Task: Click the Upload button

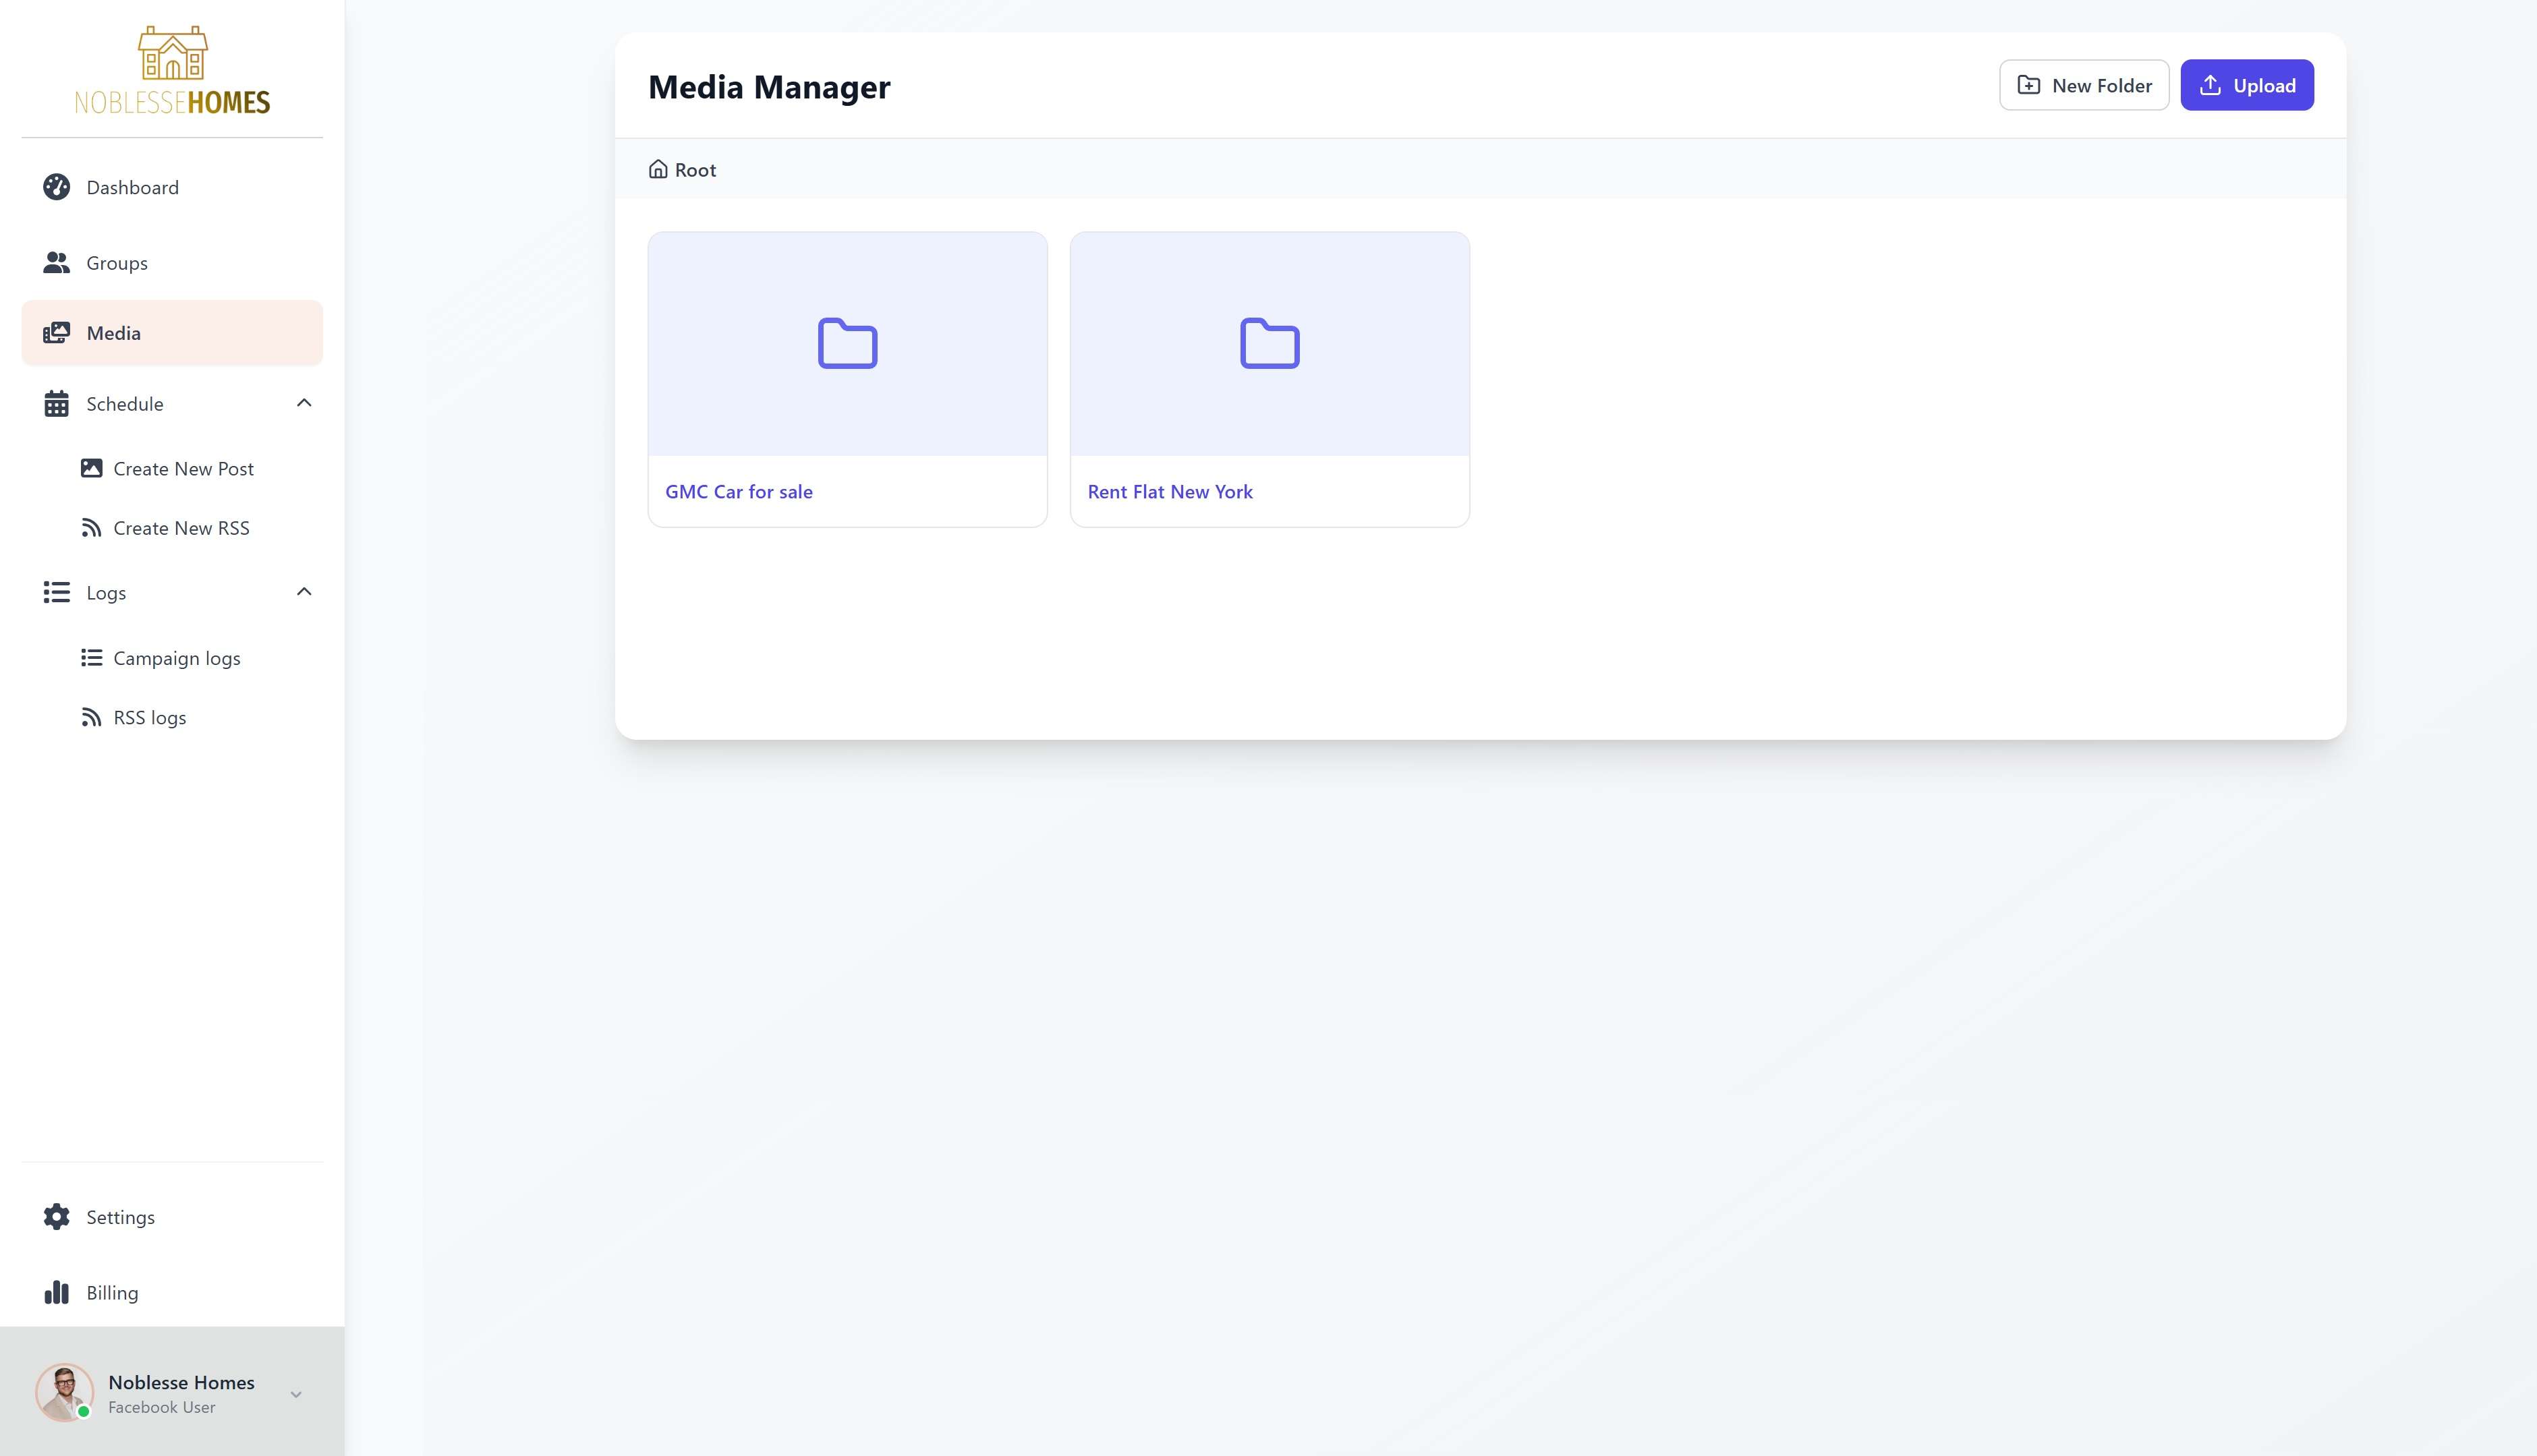Action: pyautogui.click(x=2247, y=85)
